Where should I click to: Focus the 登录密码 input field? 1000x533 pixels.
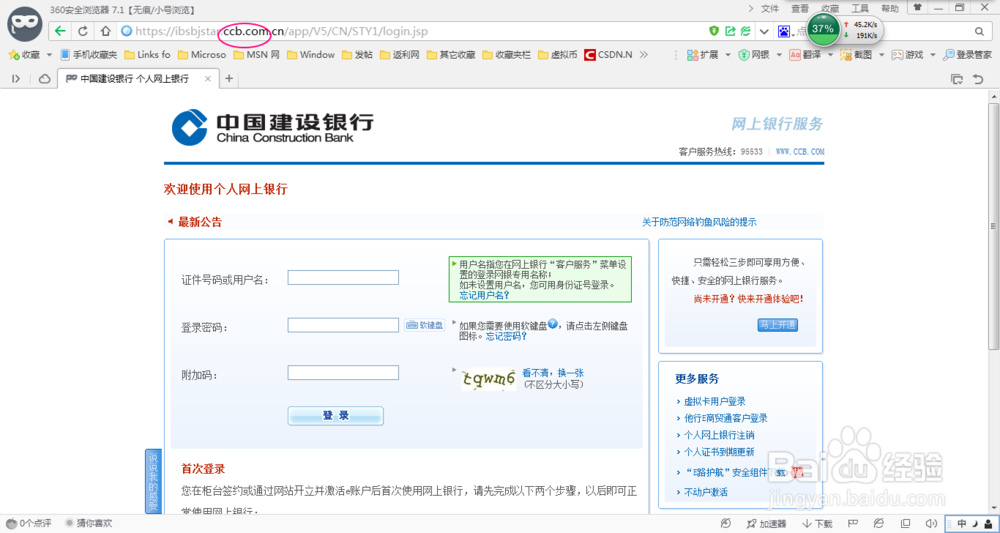click(x=343, y=325)
